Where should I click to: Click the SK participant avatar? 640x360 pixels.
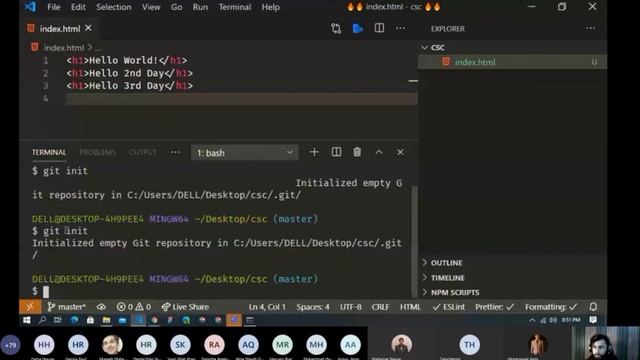(x=180, y=345)
